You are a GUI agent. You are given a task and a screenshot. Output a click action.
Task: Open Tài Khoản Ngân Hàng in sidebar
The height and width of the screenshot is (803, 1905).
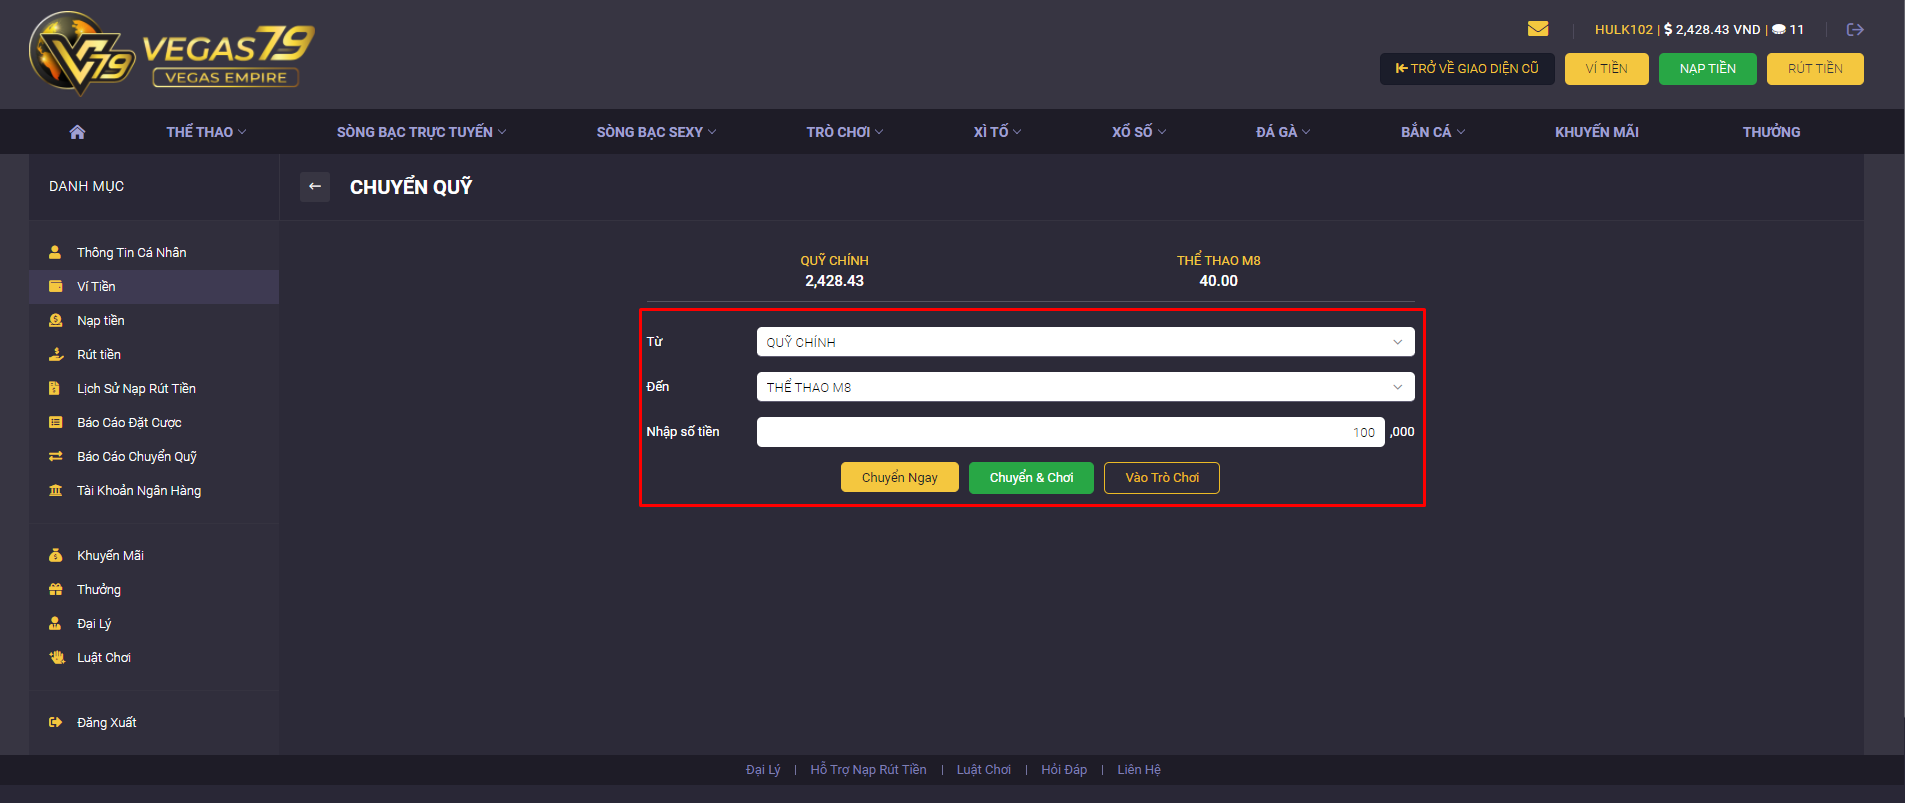point(139,490)
